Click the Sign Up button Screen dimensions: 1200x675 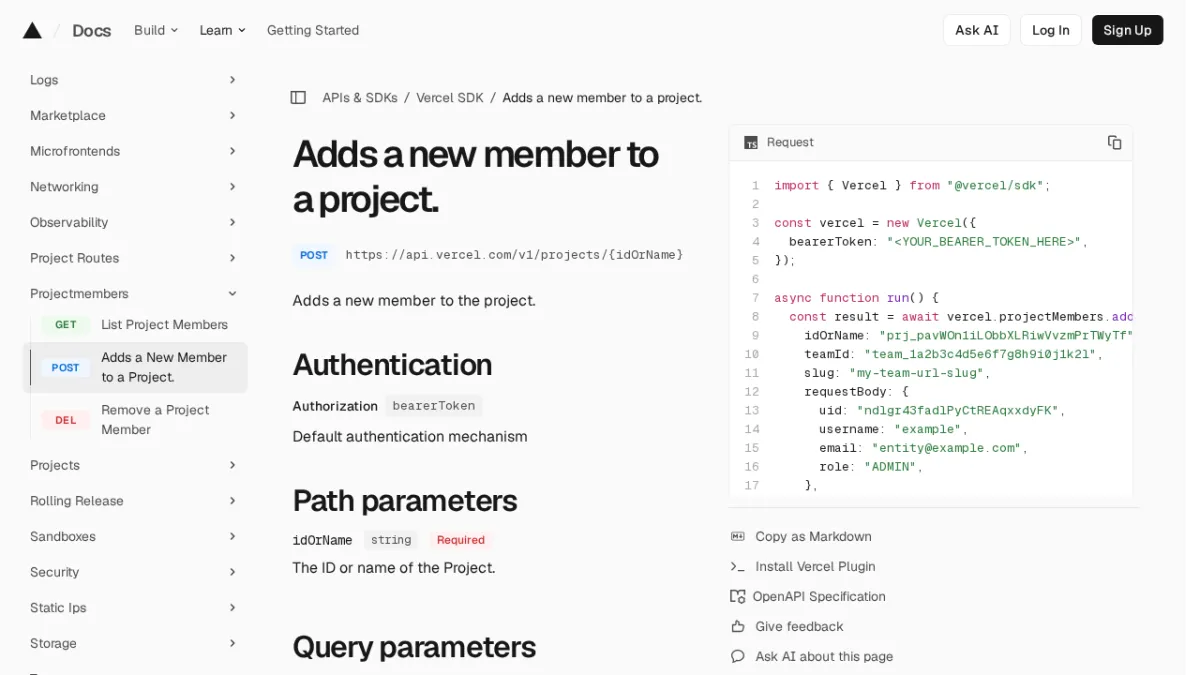[x=1127, y=30]
